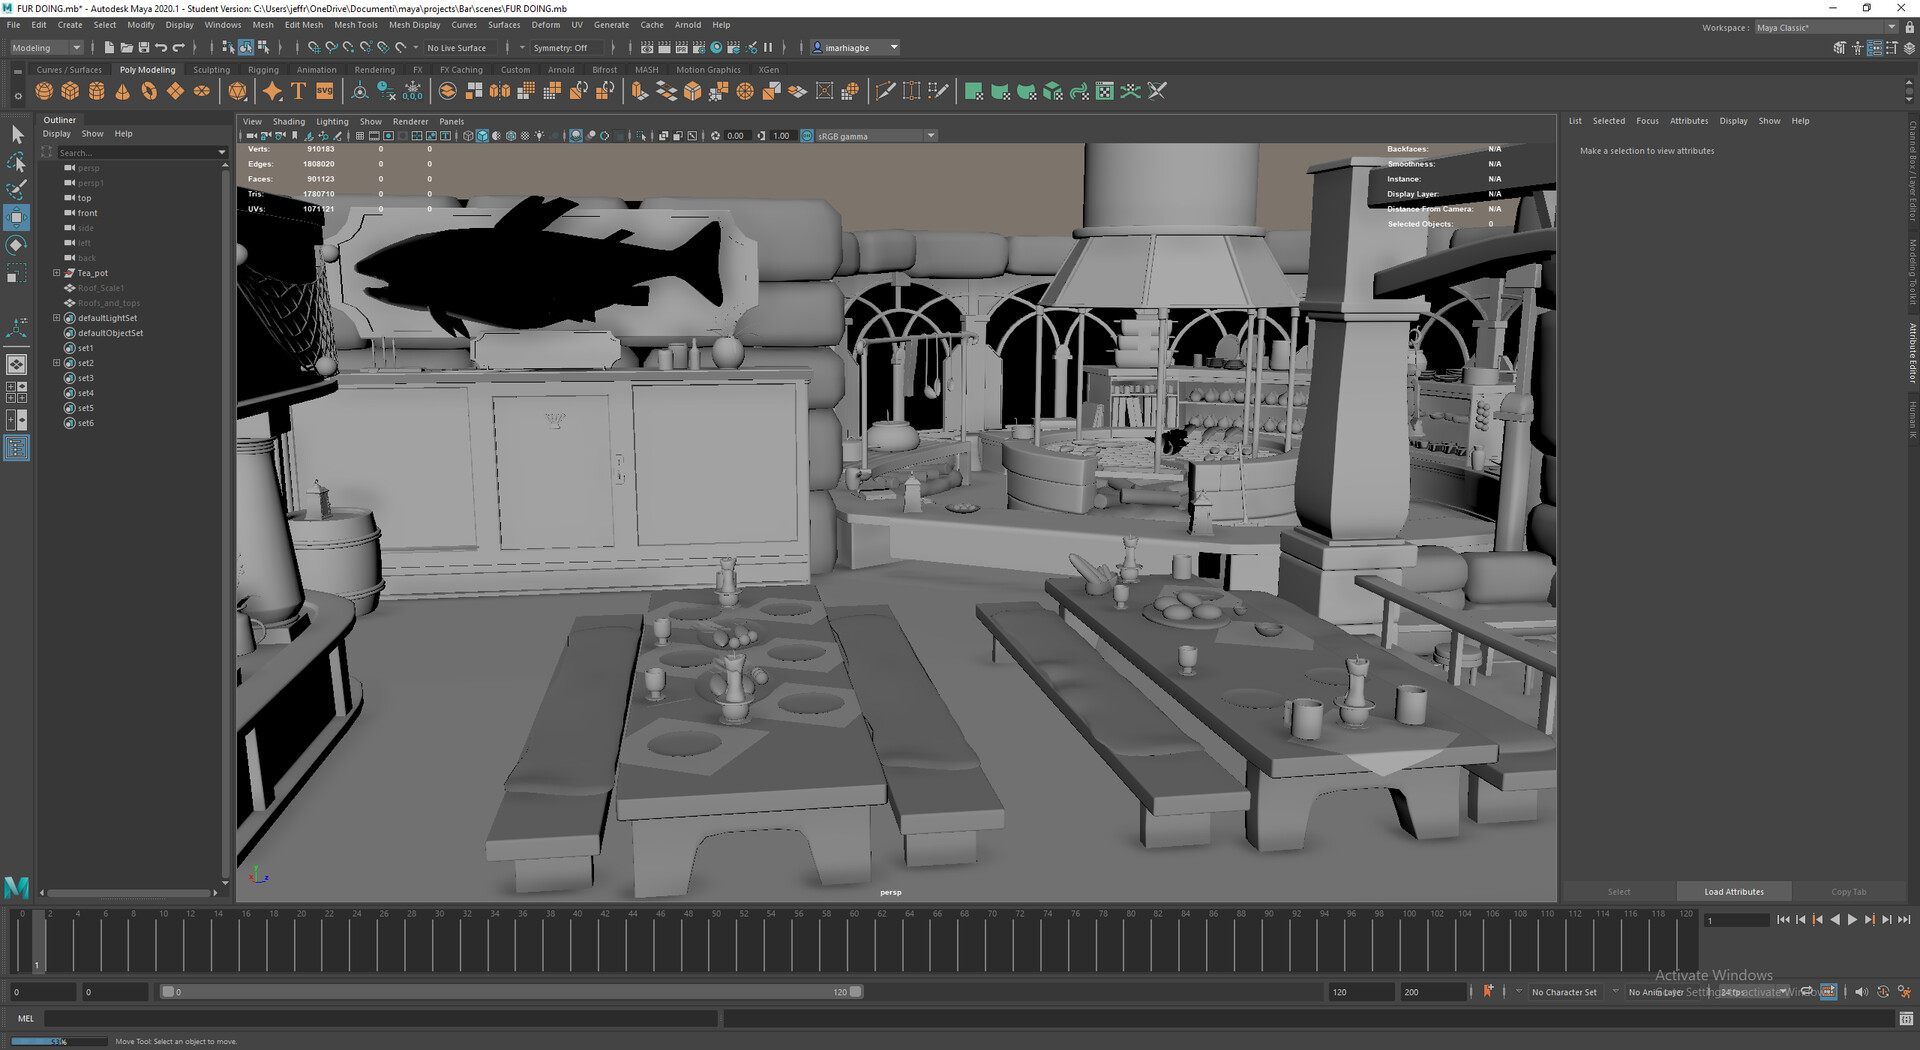This screenshot has height=1050, width=1920.
Task: Create a polygon cylinder from the shelf
Action: click(97, 91)
